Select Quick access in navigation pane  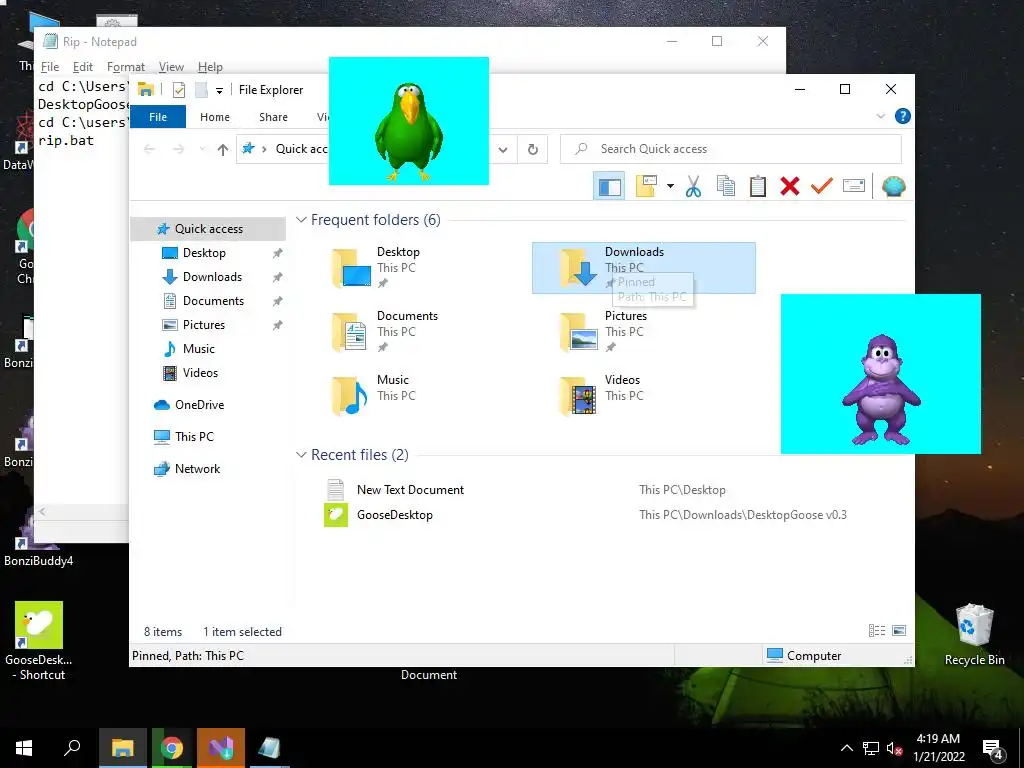coord(208,229)
